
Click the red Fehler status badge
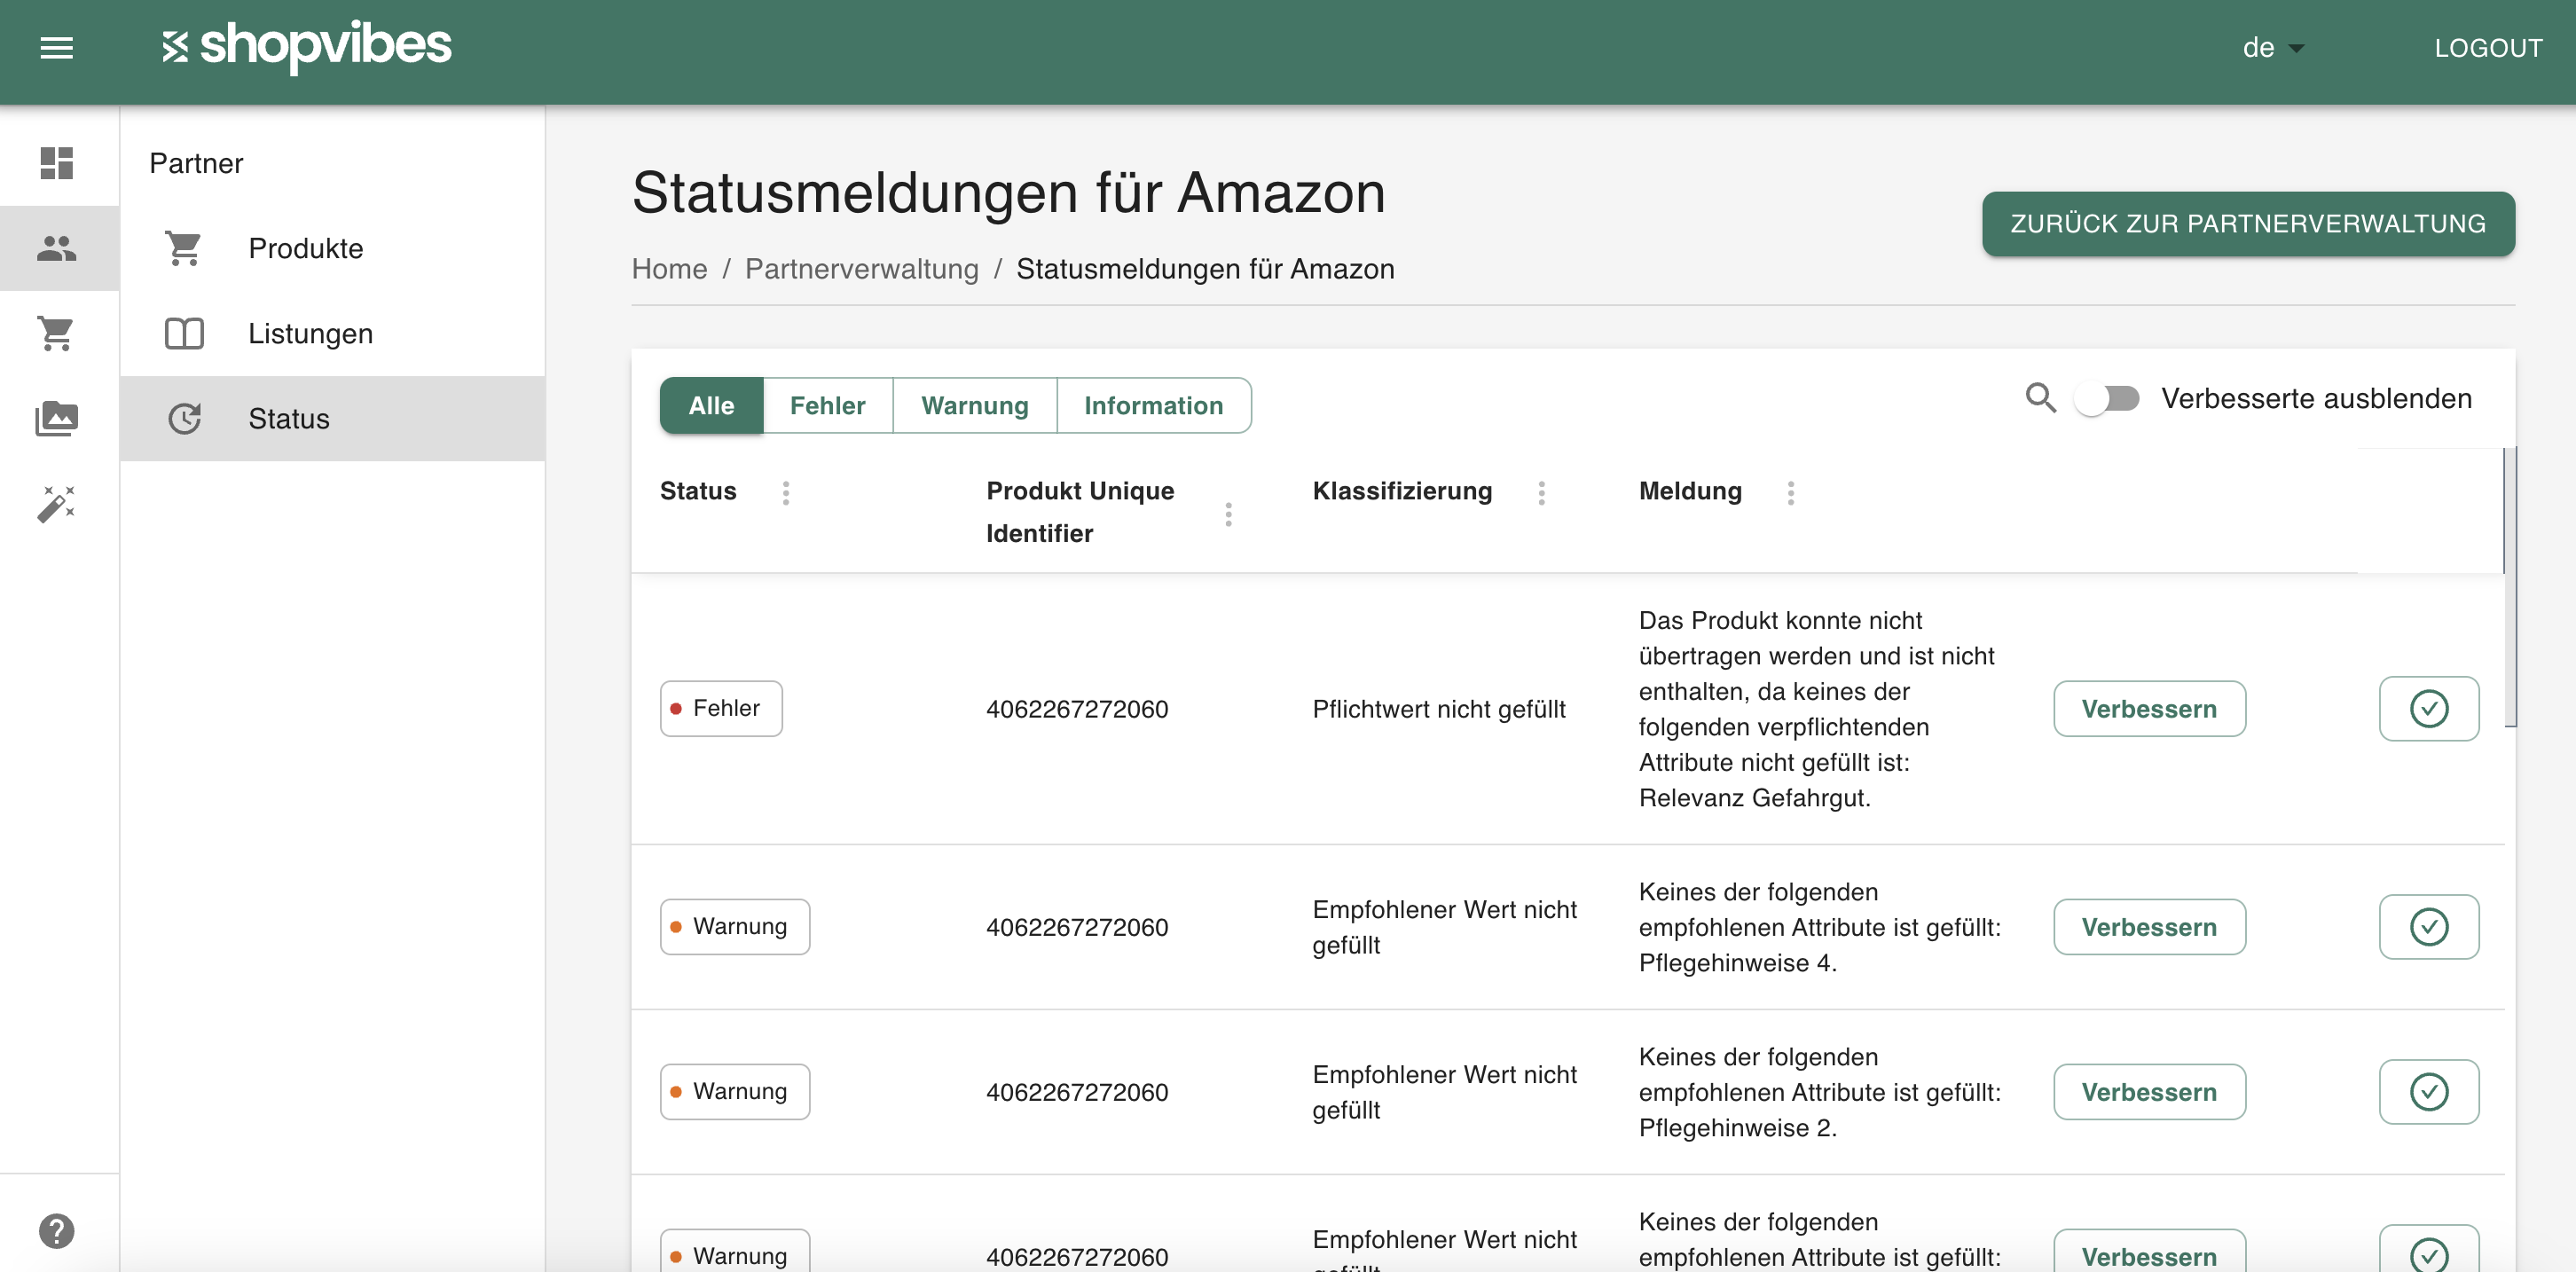pos(721,708)
